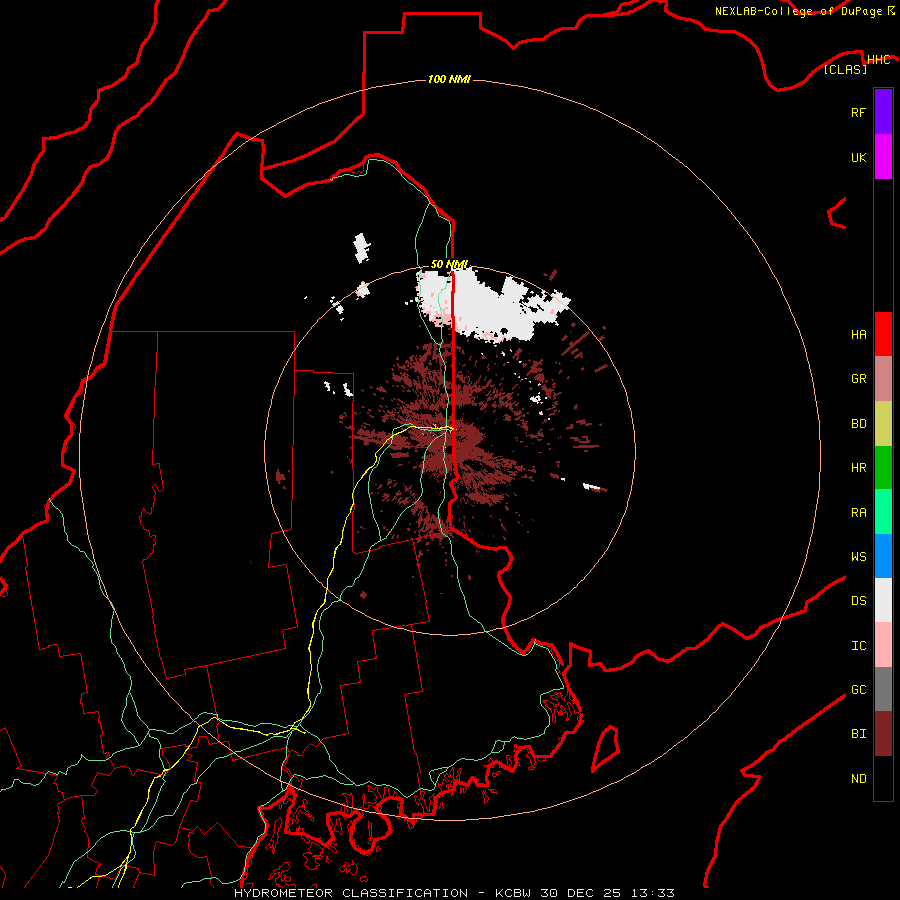The image size is (900, 900).
Task: Click the GC legend label
Action: 858,690
